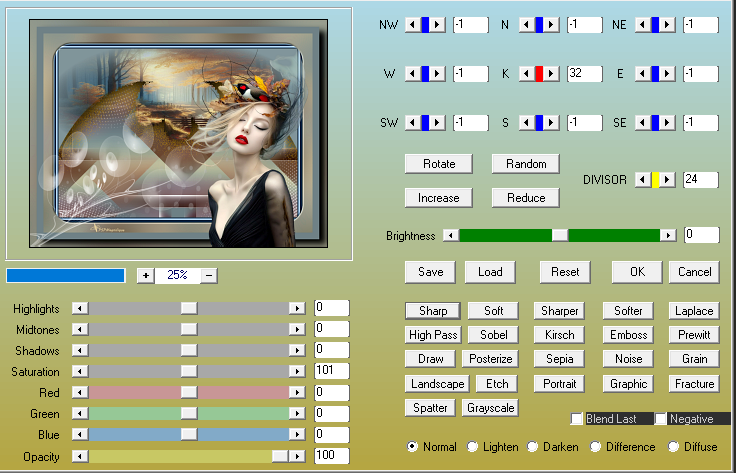Select the Normal blend mode radio
Viewport: 736px width, 473px height.
click(412, 447)
